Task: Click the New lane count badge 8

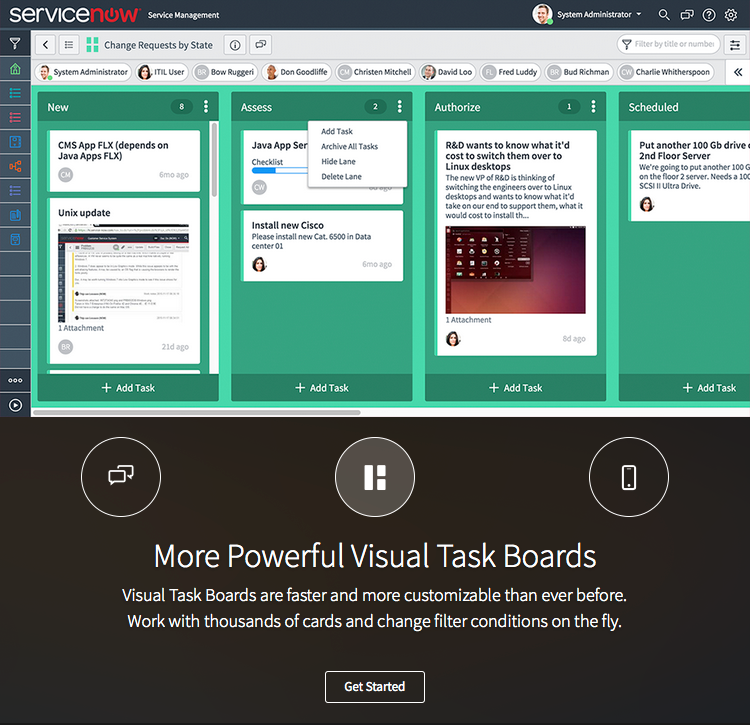Action: pyautogui.click(x=181, y=107)
